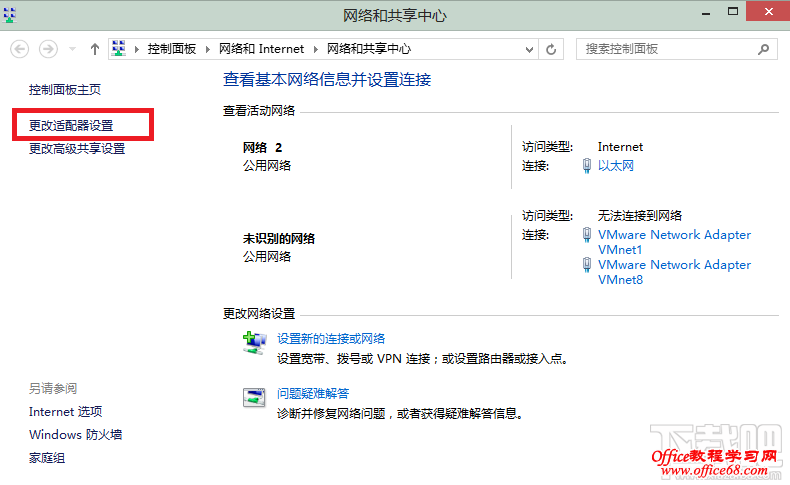Open 家庭组 link
Viewport: 790px width, 485px height.
click(x=47, y=458)
